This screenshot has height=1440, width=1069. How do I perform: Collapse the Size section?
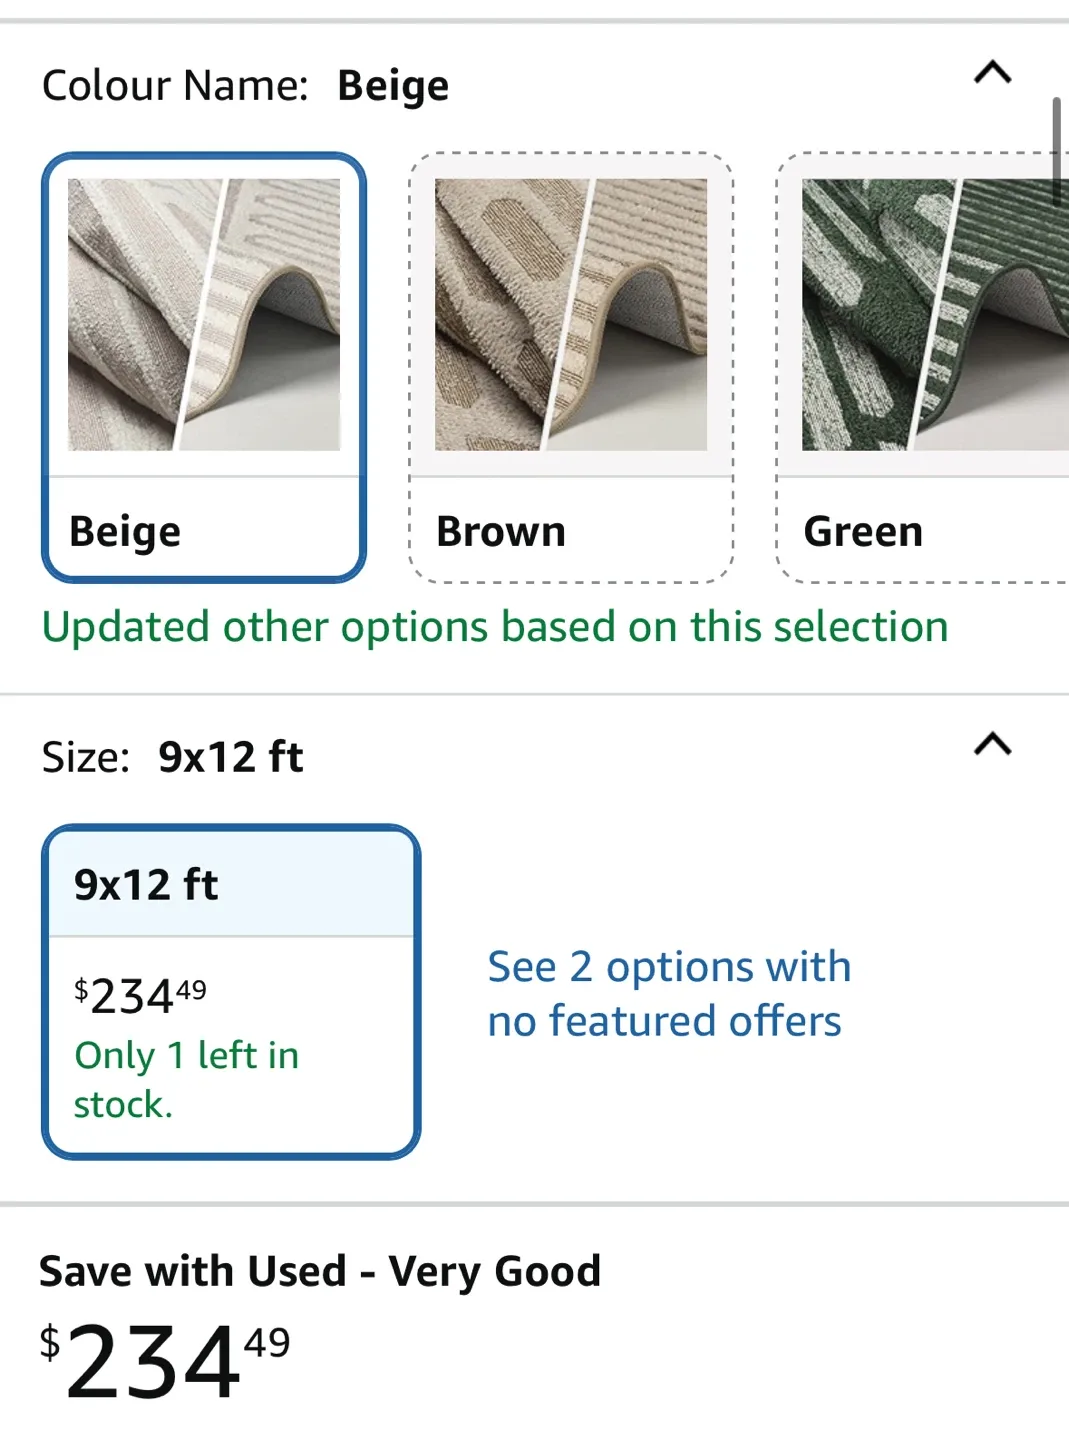[992, 744]
